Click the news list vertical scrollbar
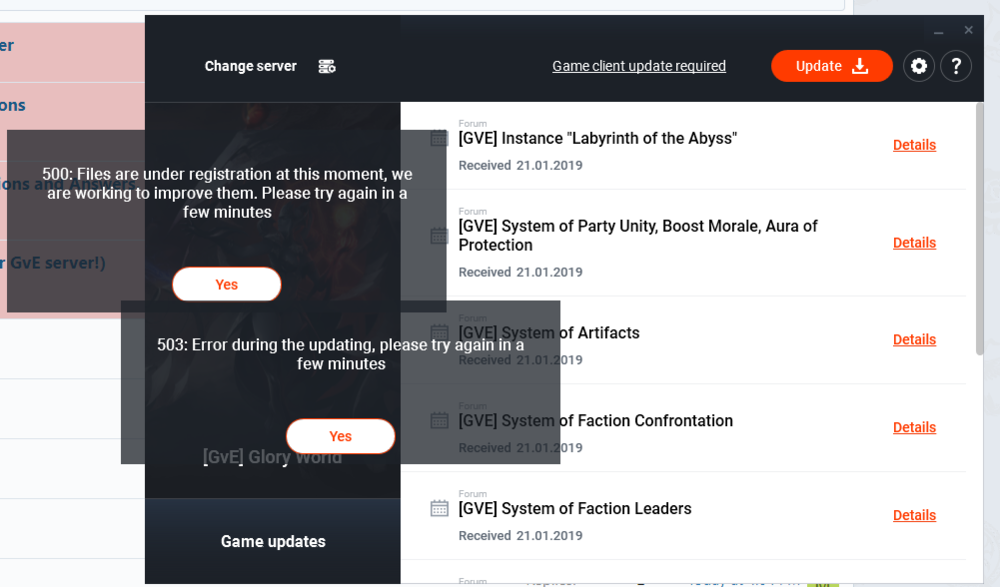Screen dimensions: 1000x587 coord(979,230)
